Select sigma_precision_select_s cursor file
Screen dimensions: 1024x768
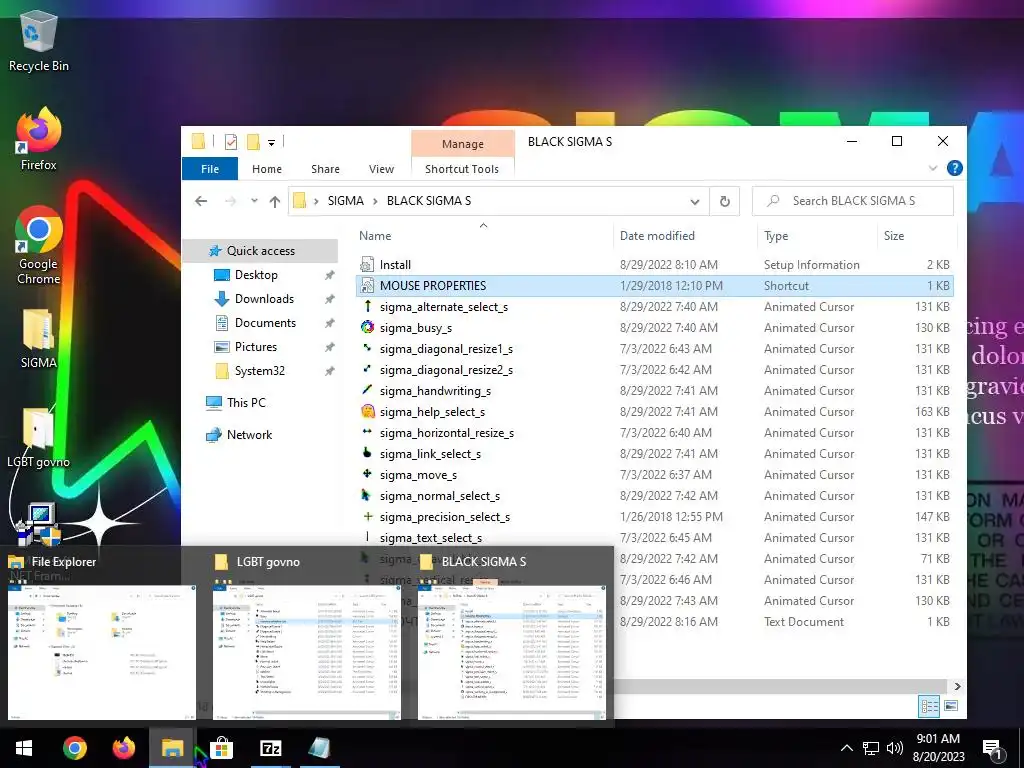pos(654,517)
